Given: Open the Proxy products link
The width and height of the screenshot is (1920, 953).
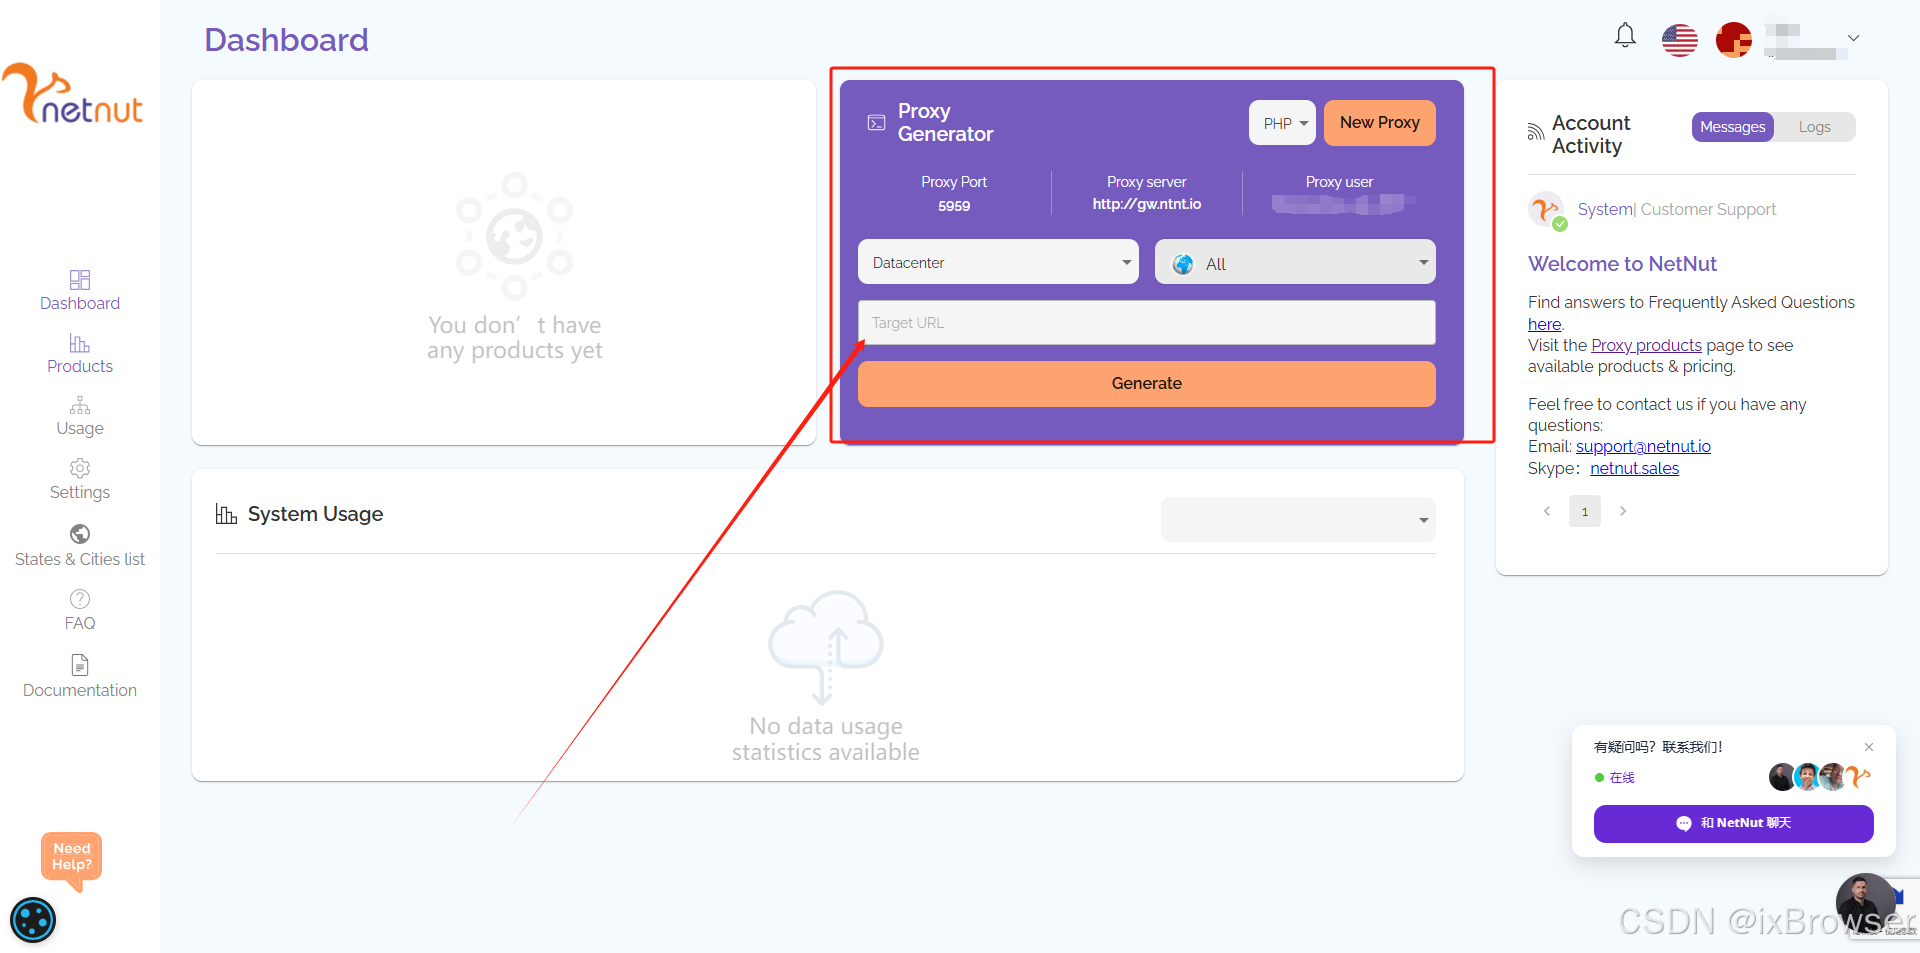Looking at the screenshot, I should pos(1646,345).
